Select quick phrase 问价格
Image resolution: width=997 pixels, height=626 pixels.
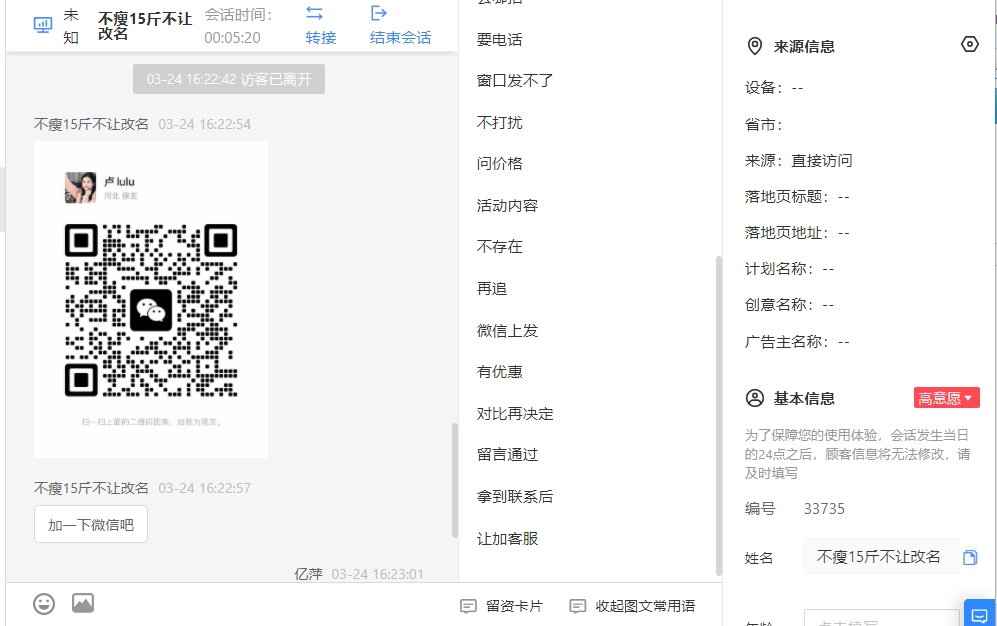point(499,163)
